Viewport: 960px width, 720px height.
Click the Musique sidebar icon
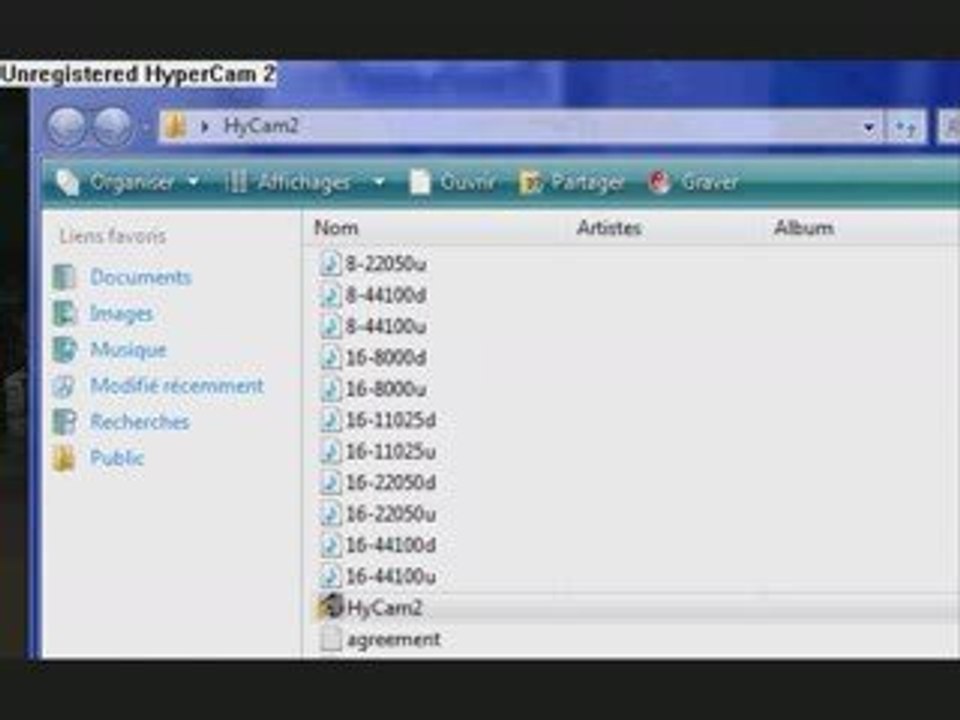point(64,350)
